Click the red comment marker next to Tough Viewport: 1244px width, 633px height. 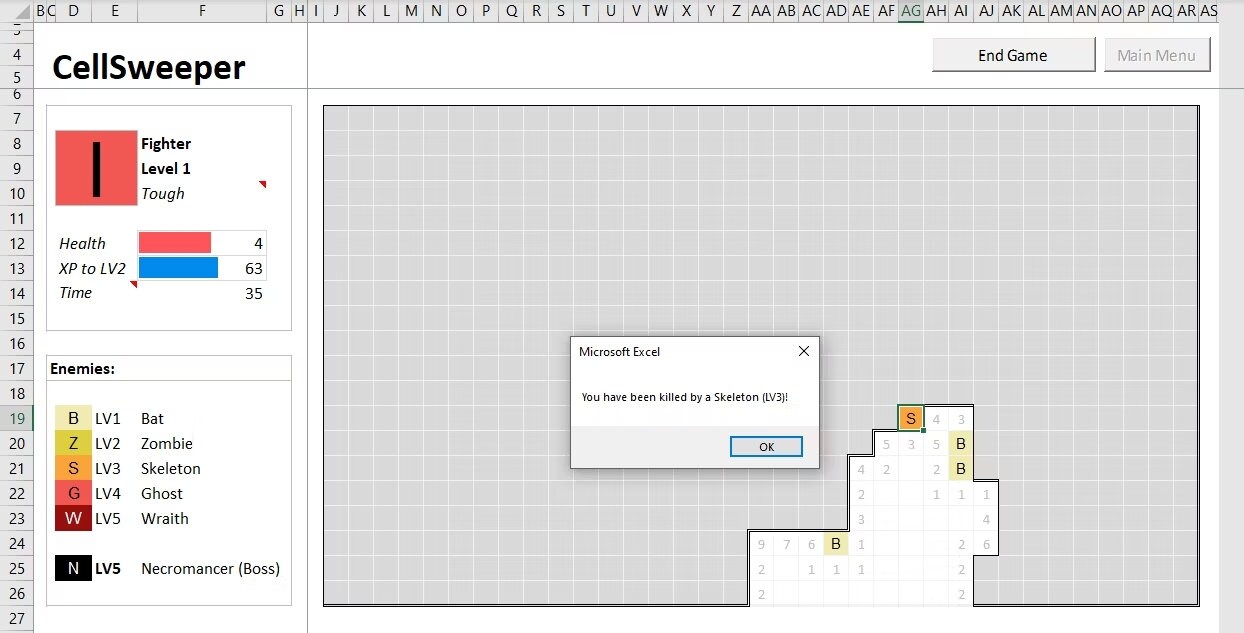pyautogui.click(x=263, y=184)
